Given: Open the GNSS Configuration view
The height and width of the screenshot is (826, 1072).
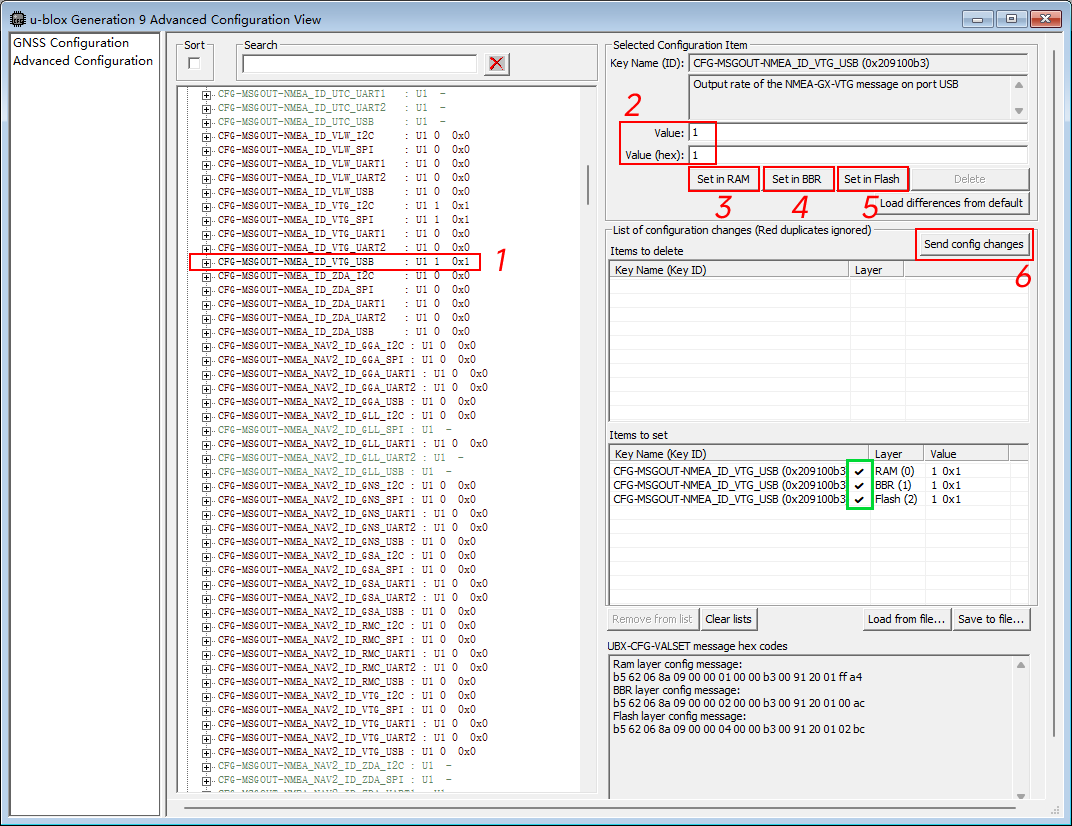Looking at the screenshot, I should pyautogui.click(x=71, y=43).
